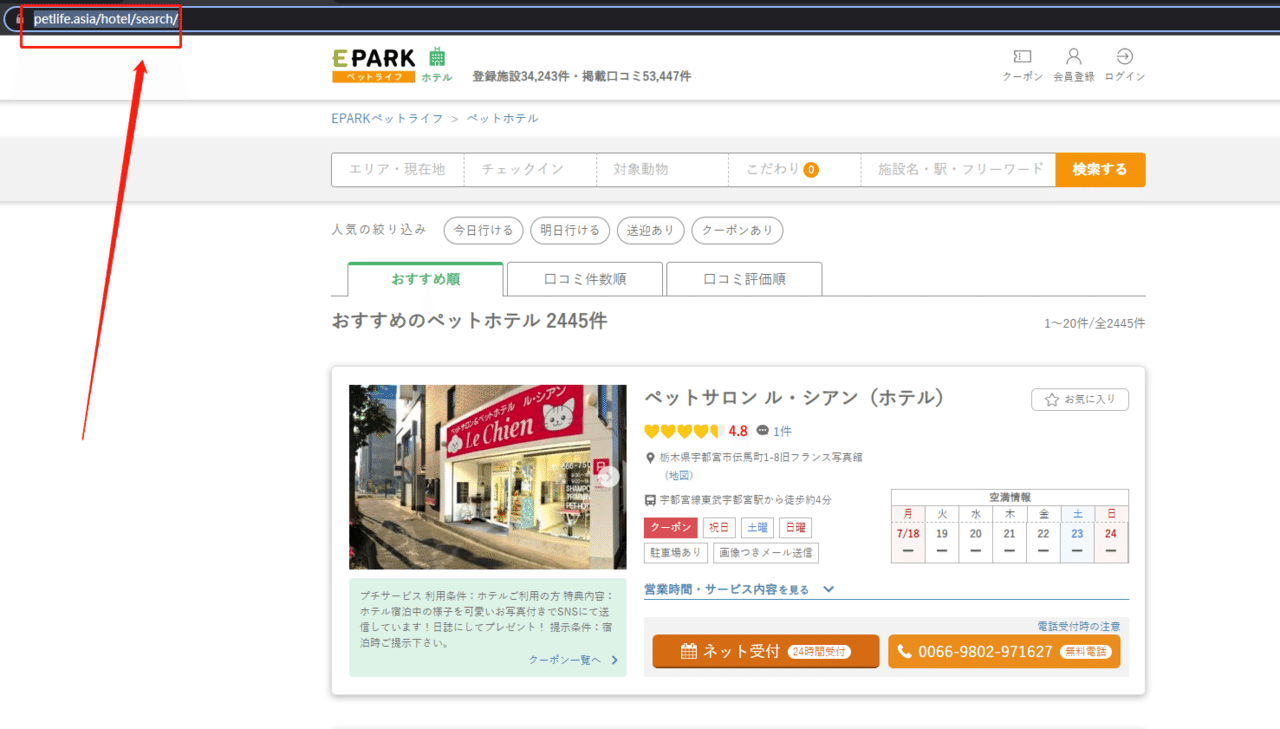Viewport: 1280px width, 729px height.
Task: Open the クーポン coupon ticket icon in header
Action: click(x=1021, y=58)
